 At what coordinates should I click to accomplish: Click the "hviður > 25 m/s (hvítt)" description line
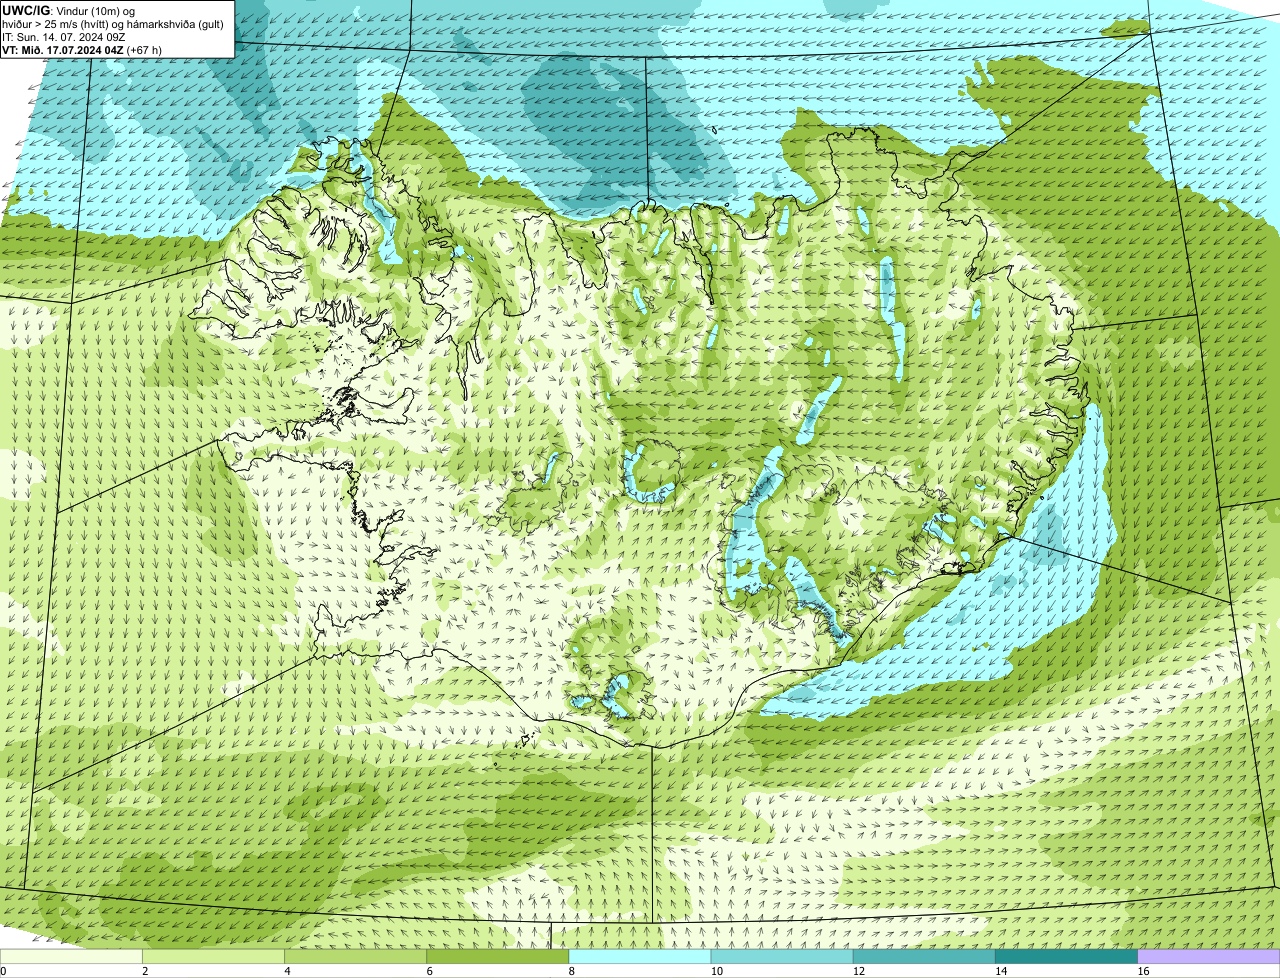(113, 24)
